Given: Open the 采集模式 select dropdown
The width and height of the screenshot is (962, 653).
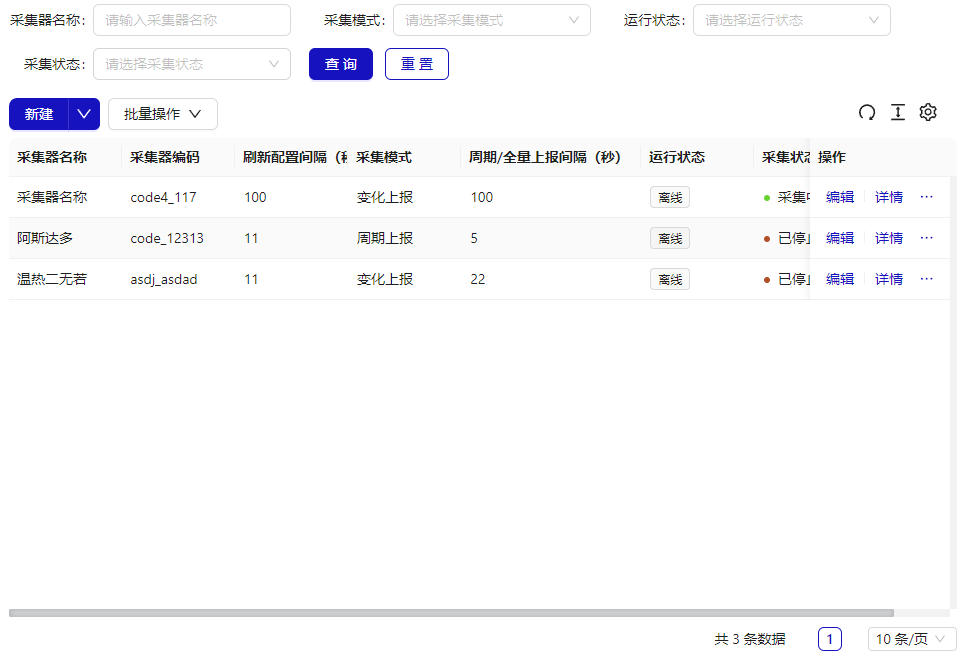Looking at the screenshot, I should point(491,20).
